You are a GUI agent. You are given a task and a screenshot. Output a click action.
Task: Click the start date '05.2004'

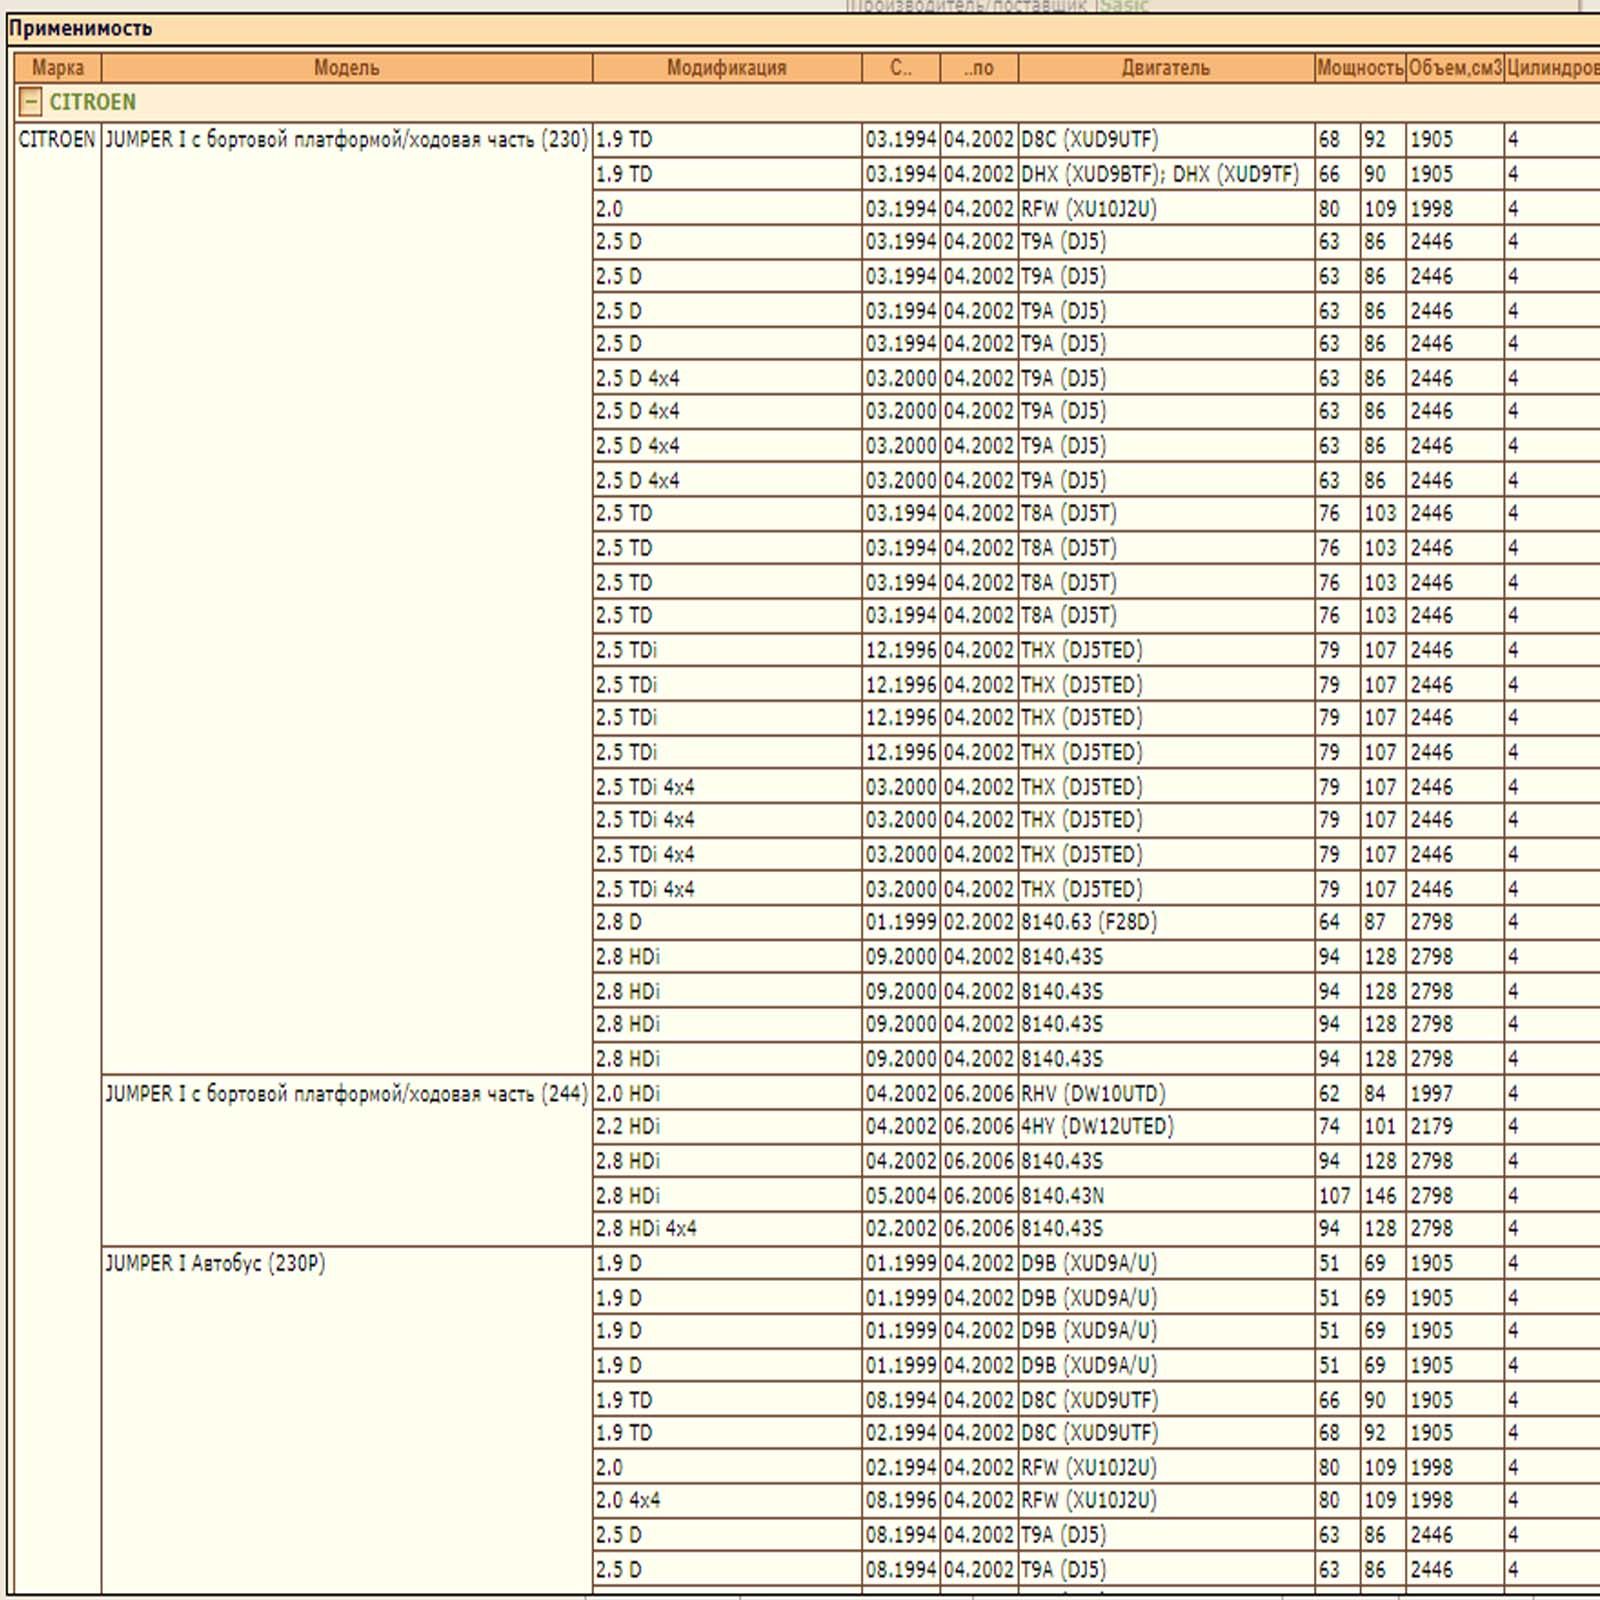click(x=901, y=1195)
